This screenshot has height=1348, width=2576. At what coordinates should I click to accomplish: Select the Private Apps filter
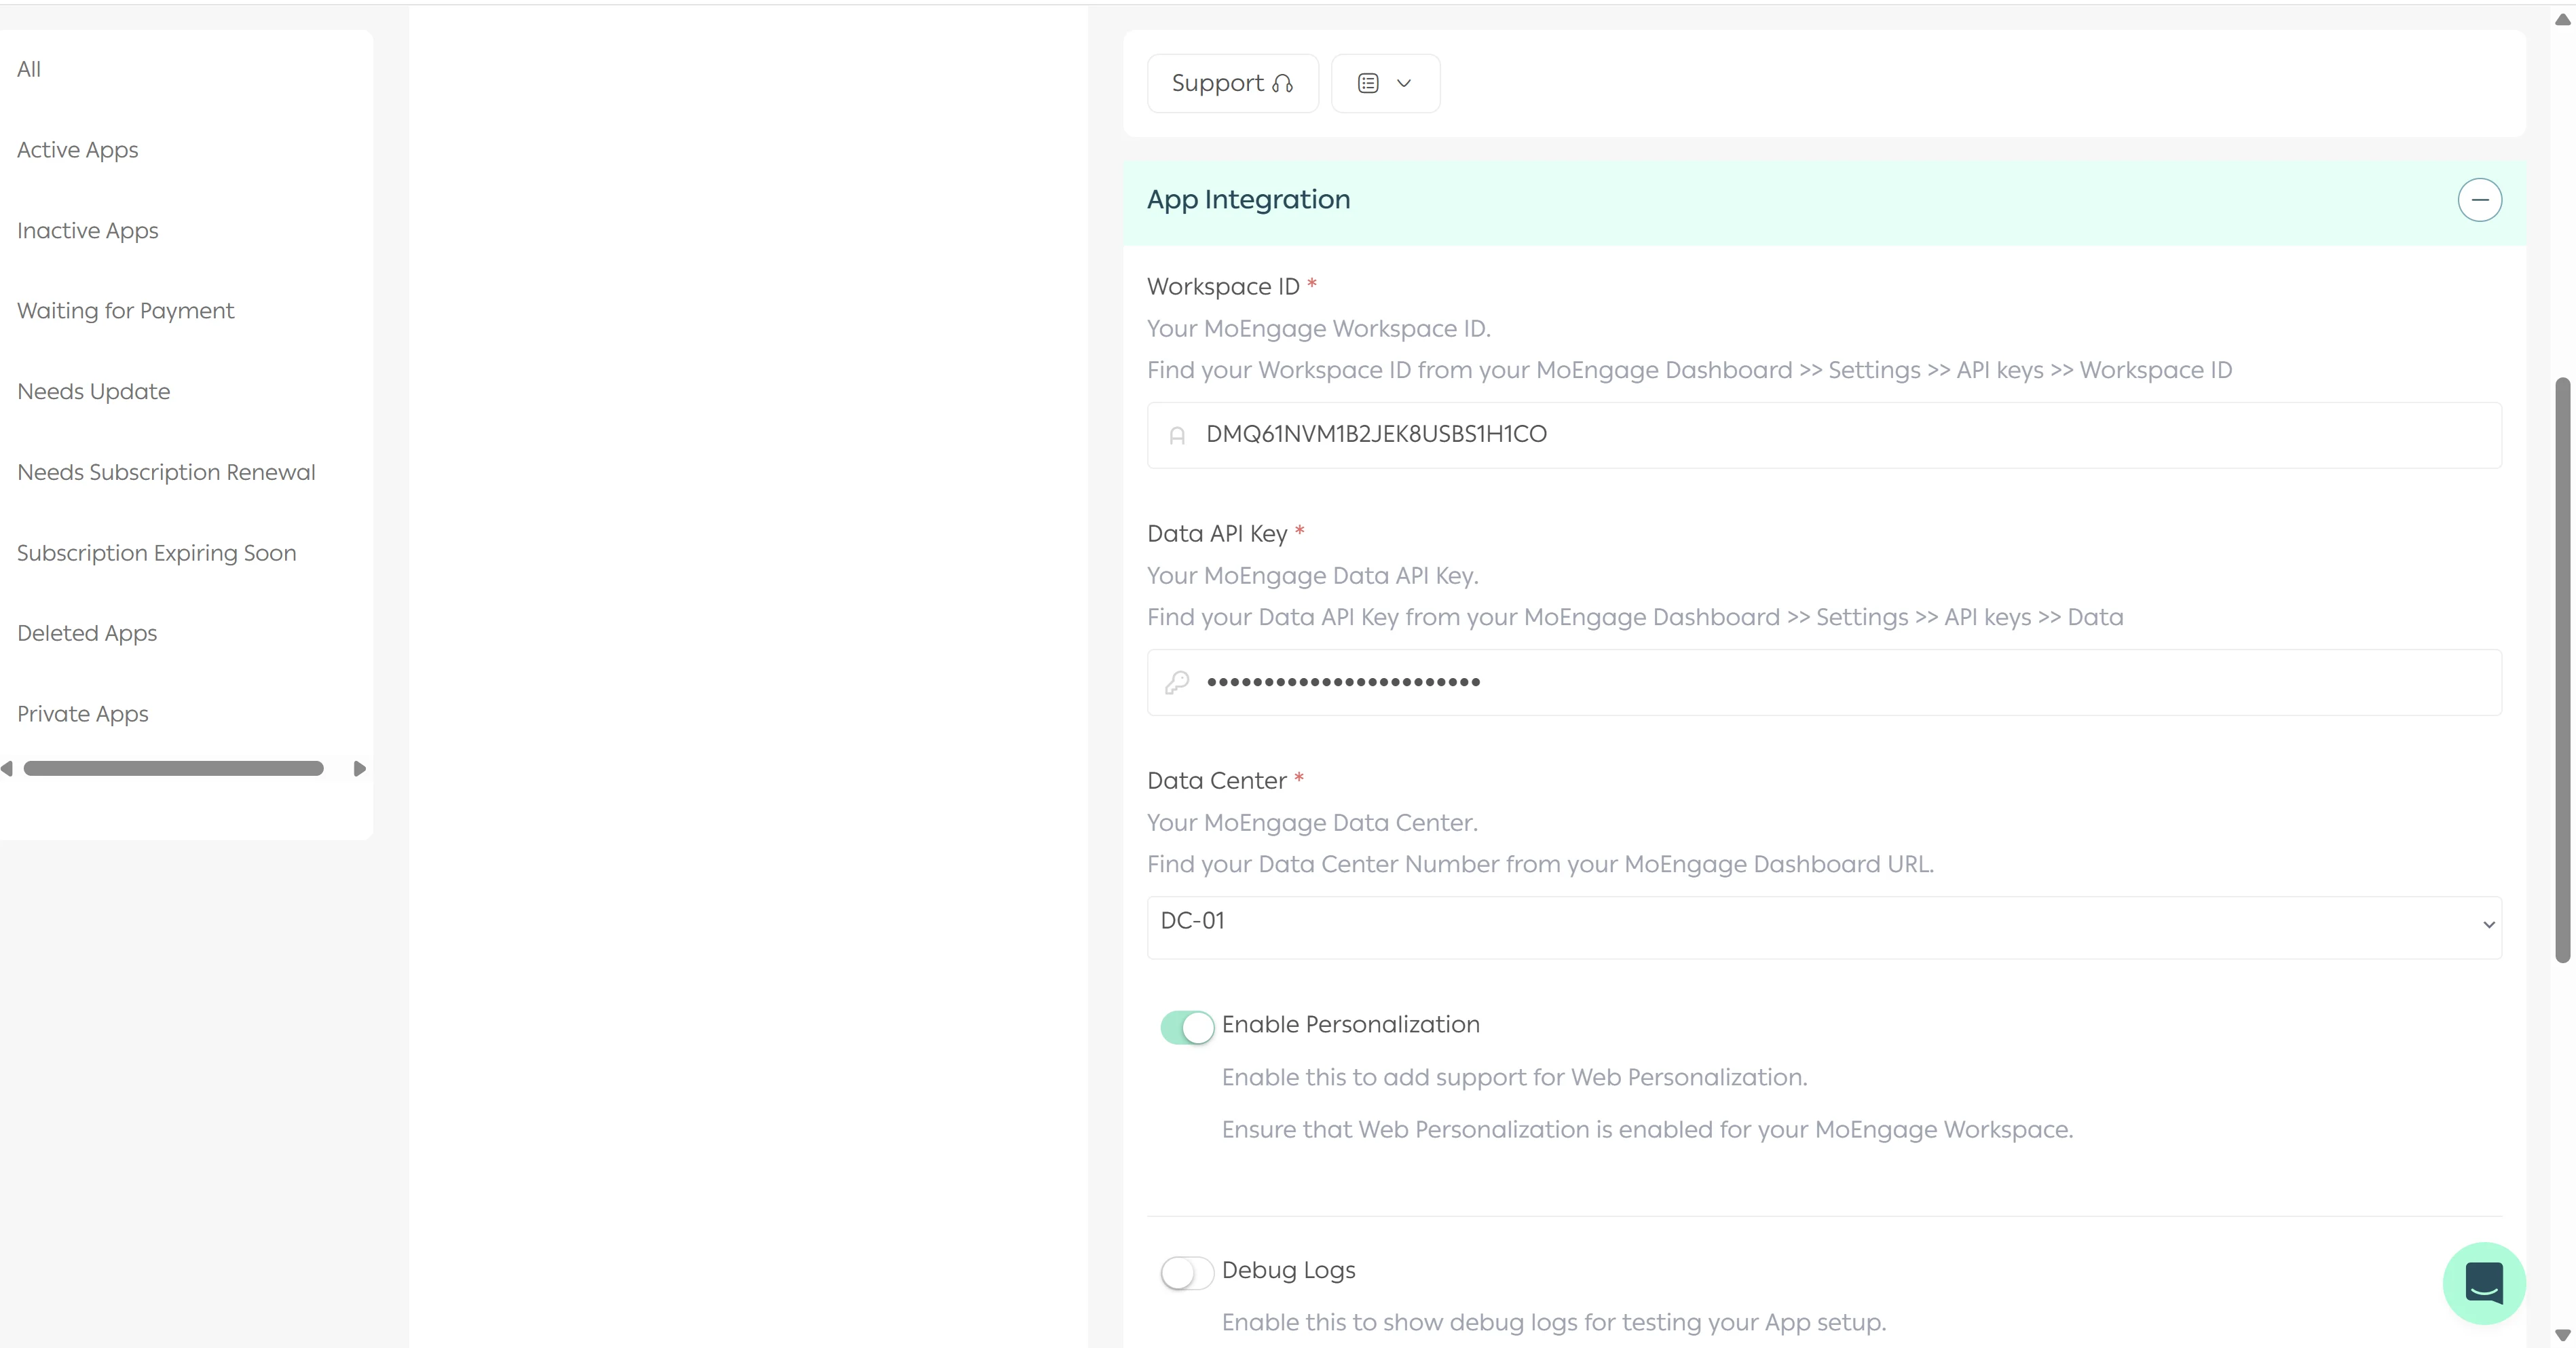(83, 714)
